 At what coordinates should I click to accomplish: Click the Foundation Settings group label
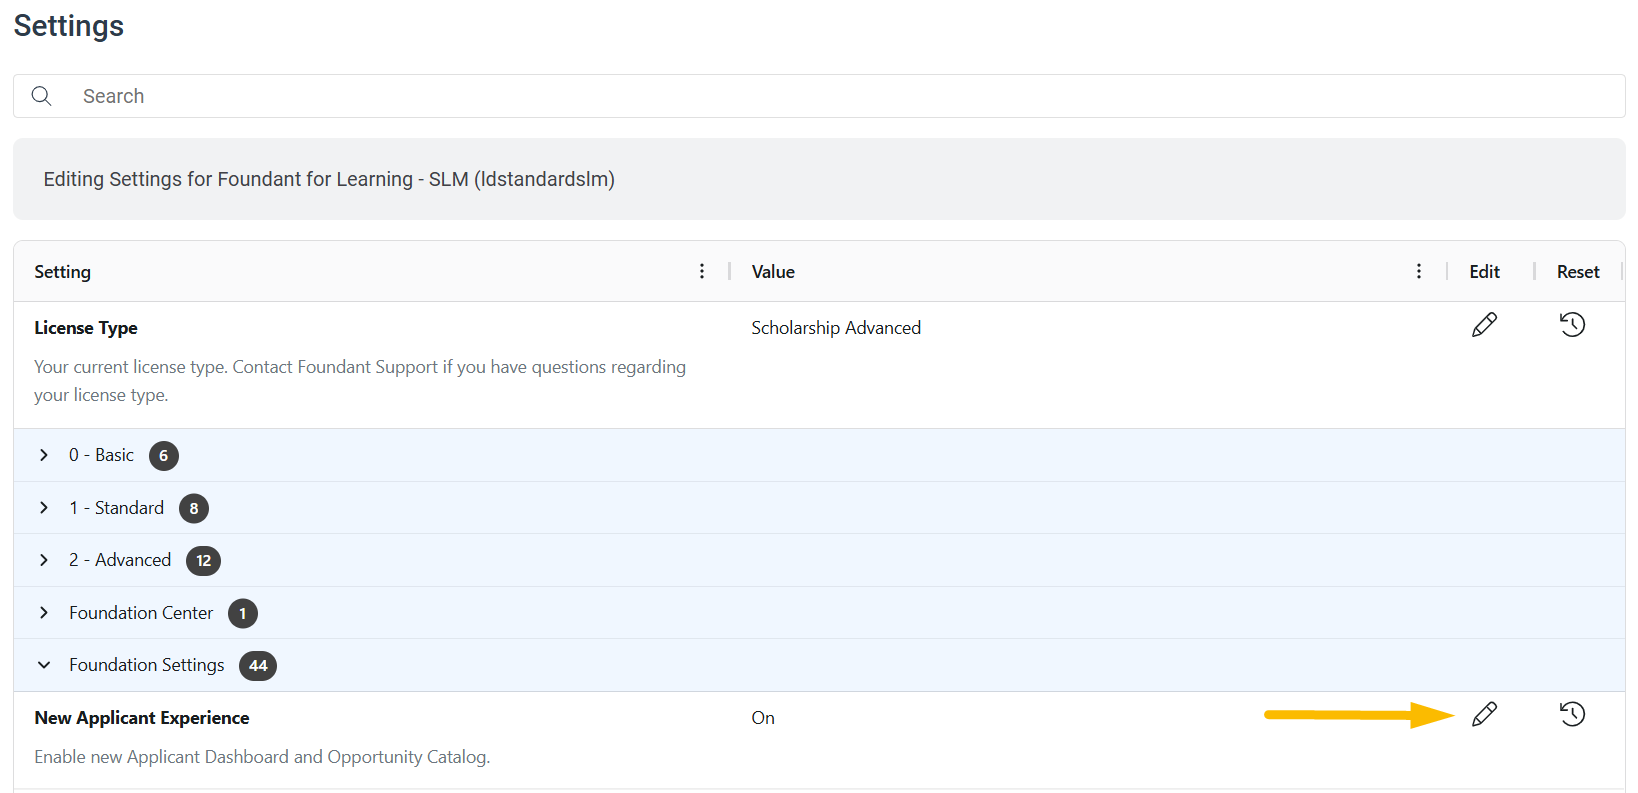pos(147,665)
